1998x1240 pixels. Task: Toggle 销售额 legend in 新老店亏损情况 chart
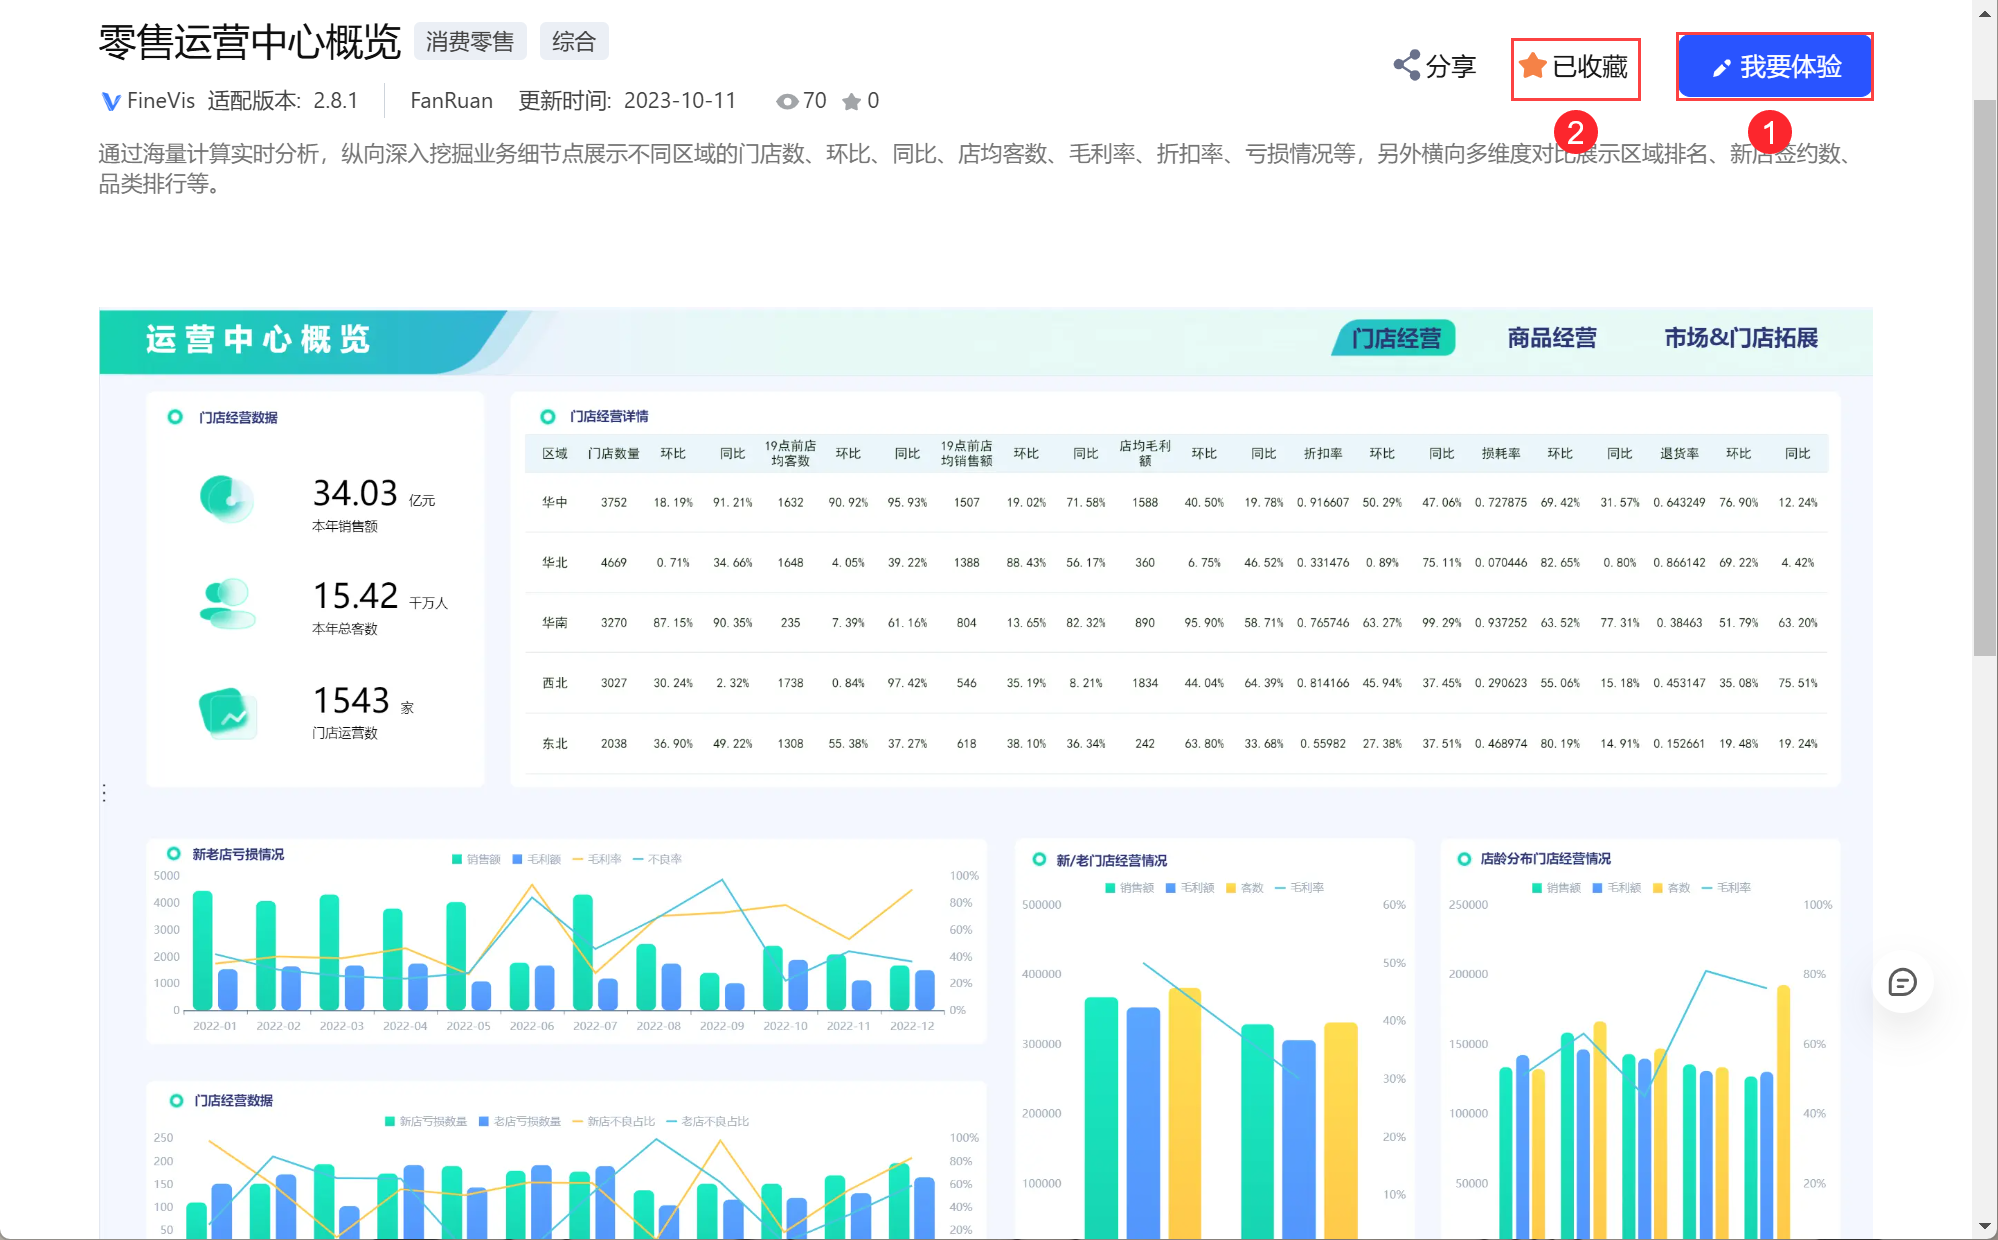tap(476, 859)
